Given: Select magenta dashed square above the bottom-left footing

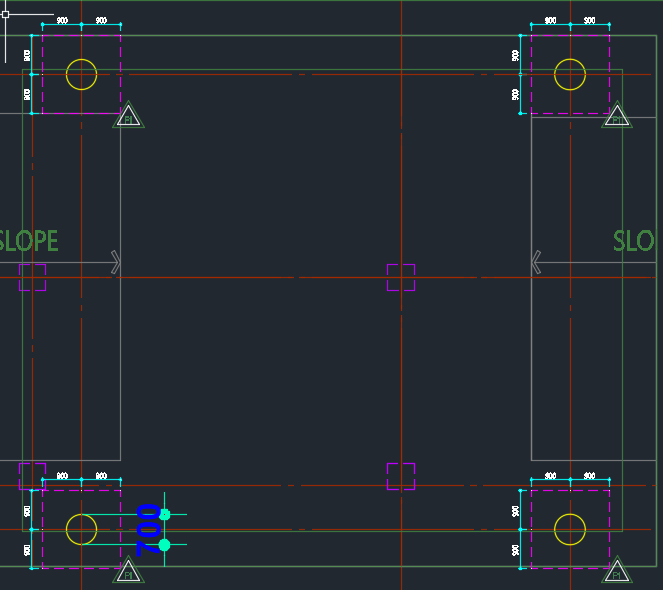Looking at the screenshot, I should pyautogui.click(x=33, y=477).
